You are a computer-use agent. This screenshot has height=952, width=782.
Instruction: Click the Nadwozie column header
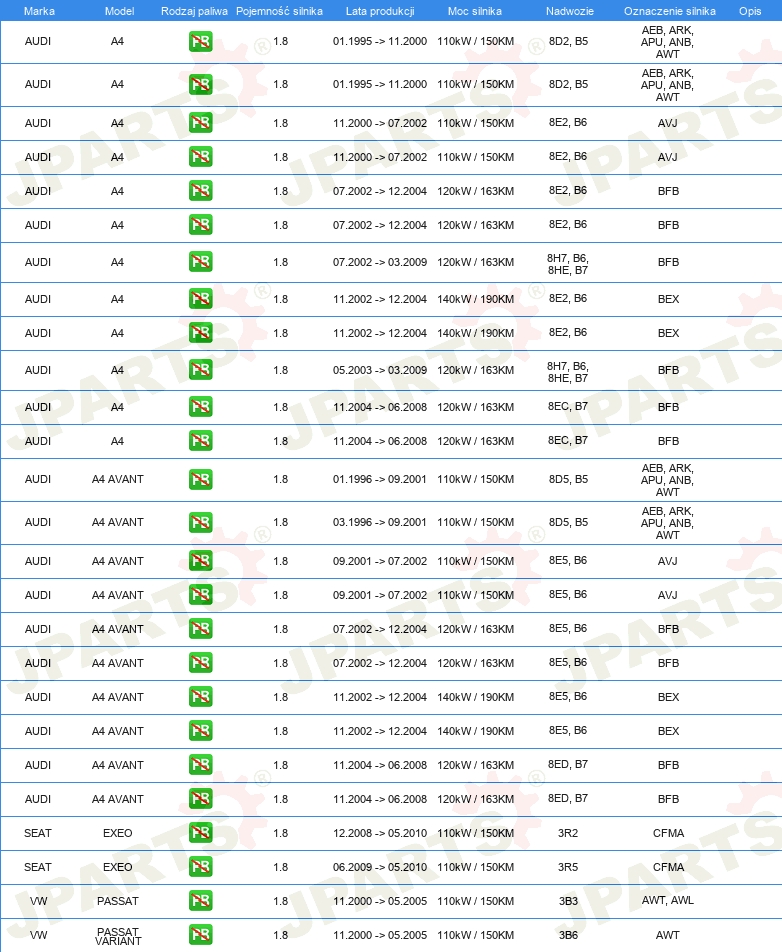[x=570, y=11]
